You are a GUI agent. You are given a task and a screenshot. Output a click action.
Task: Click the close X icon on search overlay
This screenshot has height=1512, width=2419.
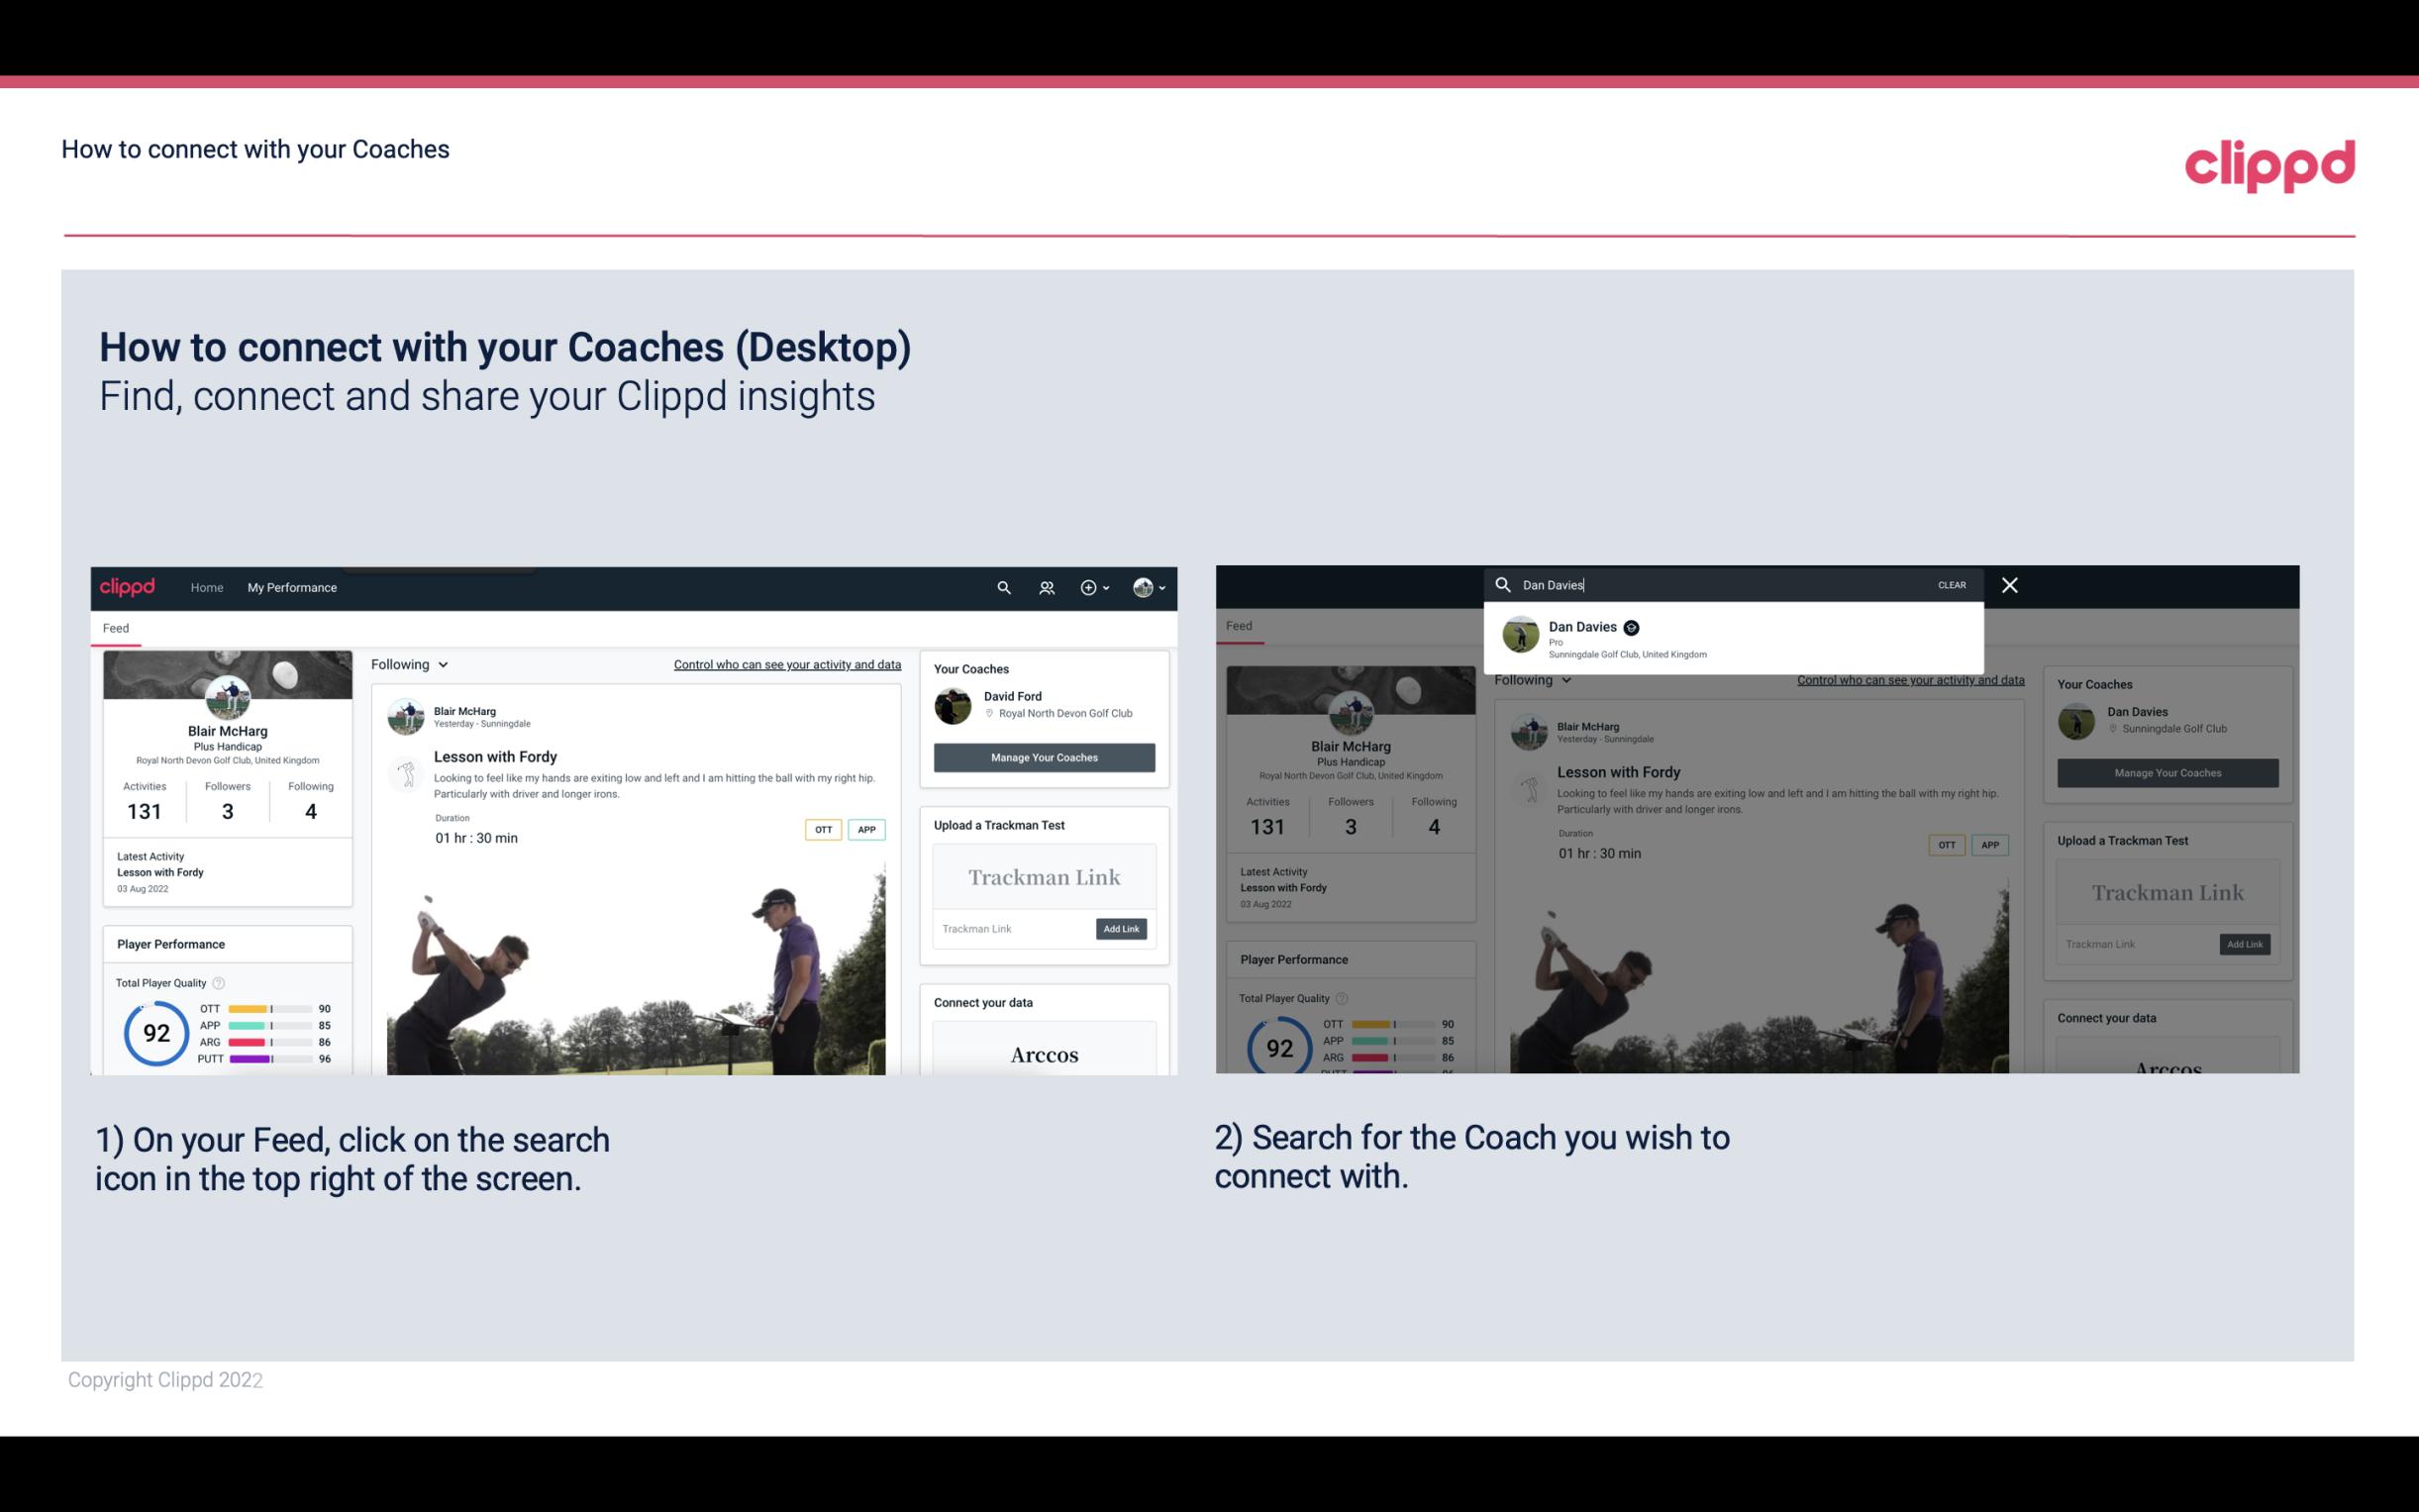tap(2010, 583)
